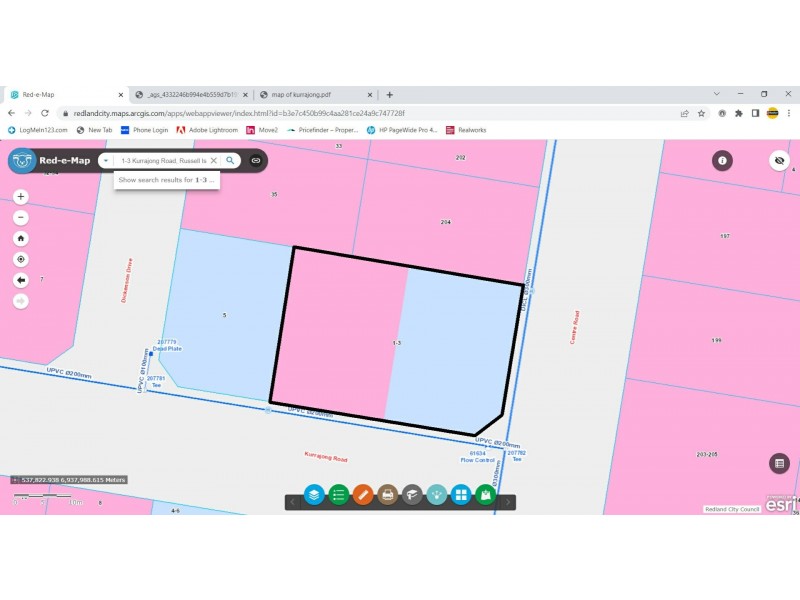
Task: Expand the search source dropdown arrow
Action: tap(105, 160)
